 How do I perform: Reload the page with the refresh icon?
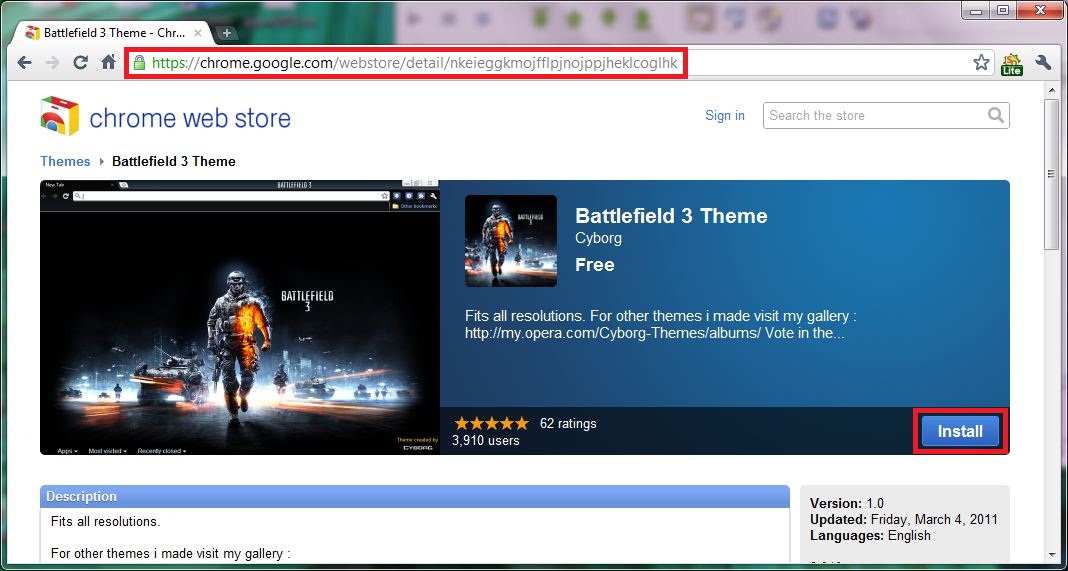coord(80,63)
